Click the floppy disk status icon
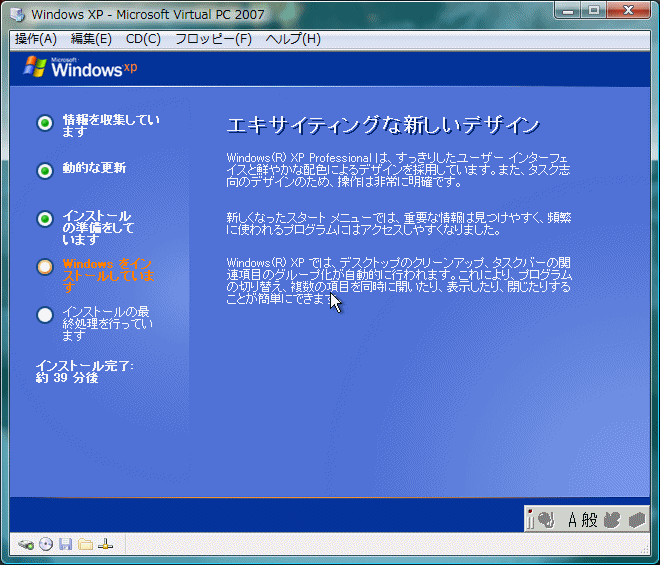Image resolution: width=660 pixels, height=565 pixels. pos(65,544)
